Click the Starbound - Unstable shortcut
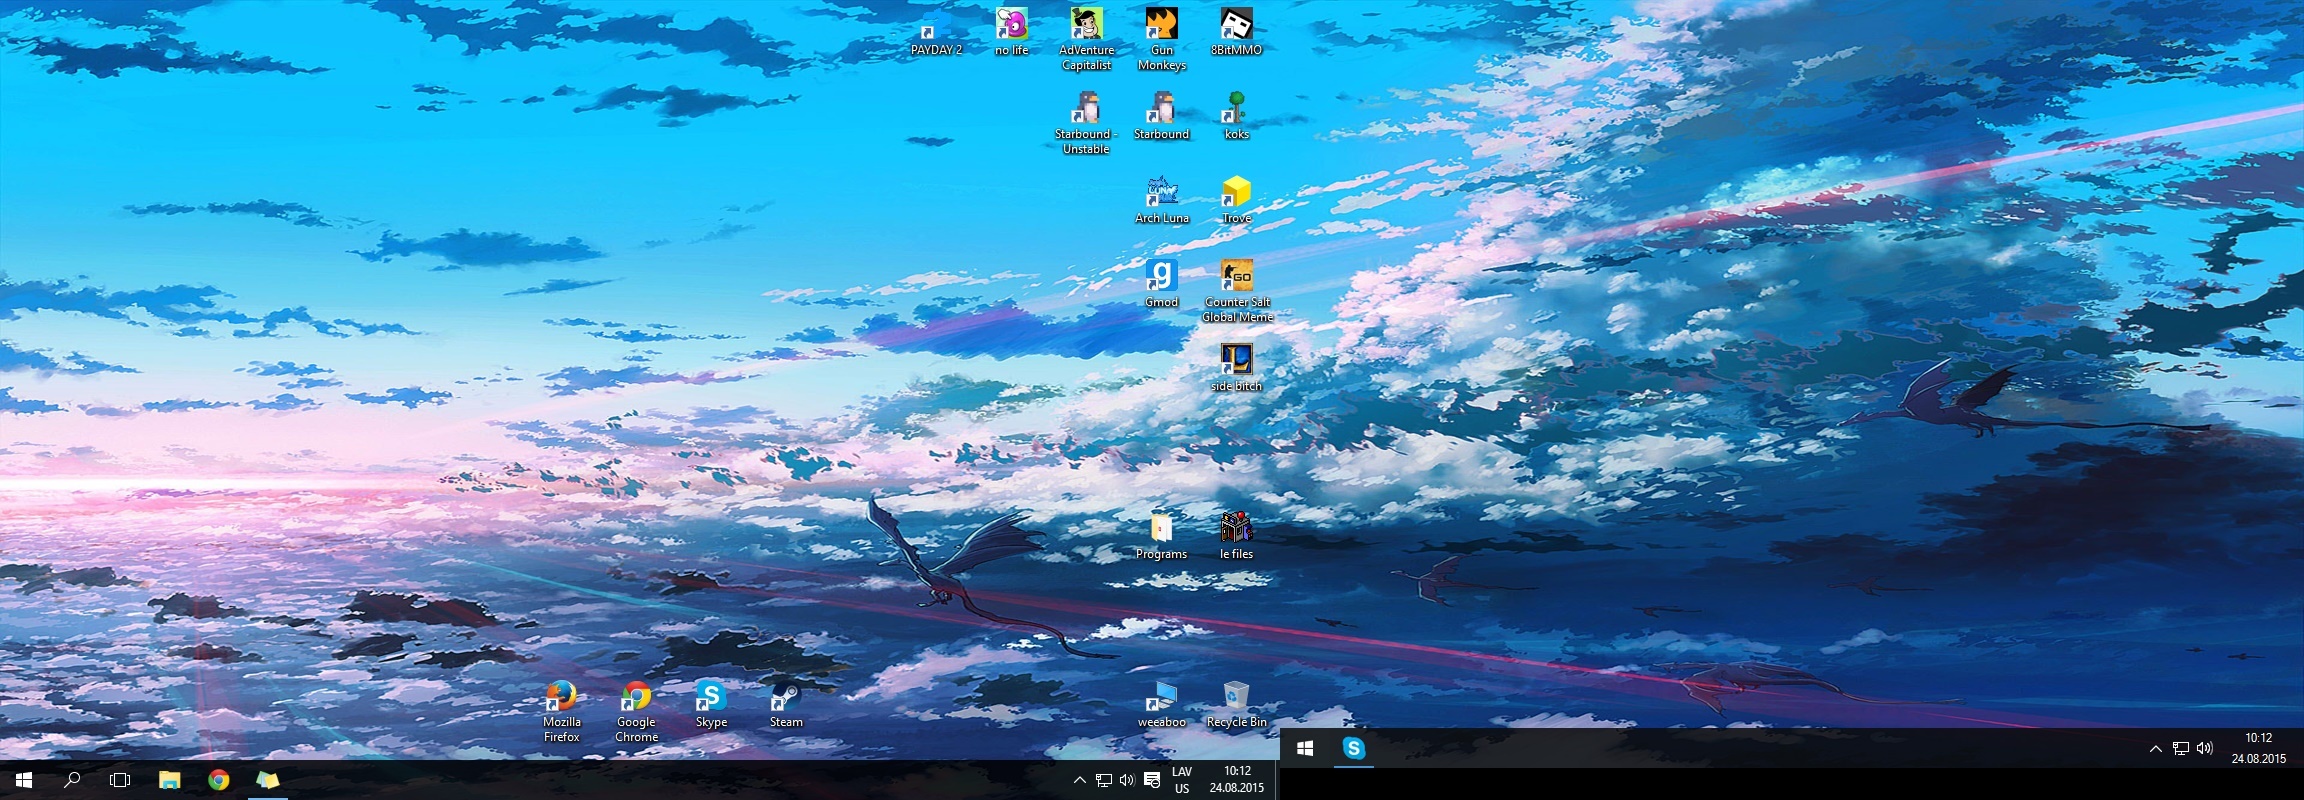The height and width of the screenshot is (800, 2304). click(x=1086, y=108)
